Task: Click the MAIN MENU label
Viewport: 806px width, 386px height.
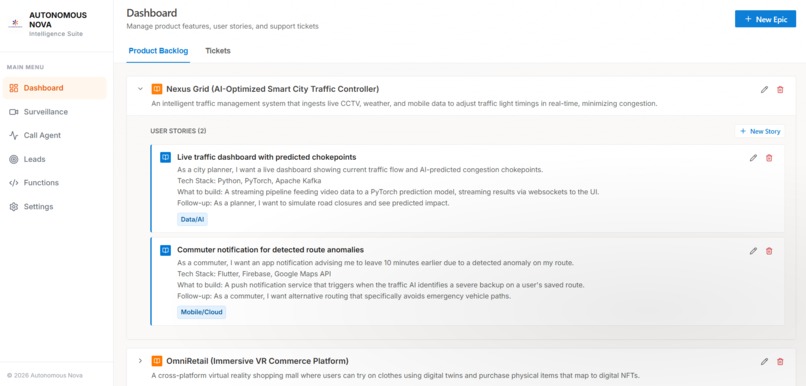Action: click(25, 67)
